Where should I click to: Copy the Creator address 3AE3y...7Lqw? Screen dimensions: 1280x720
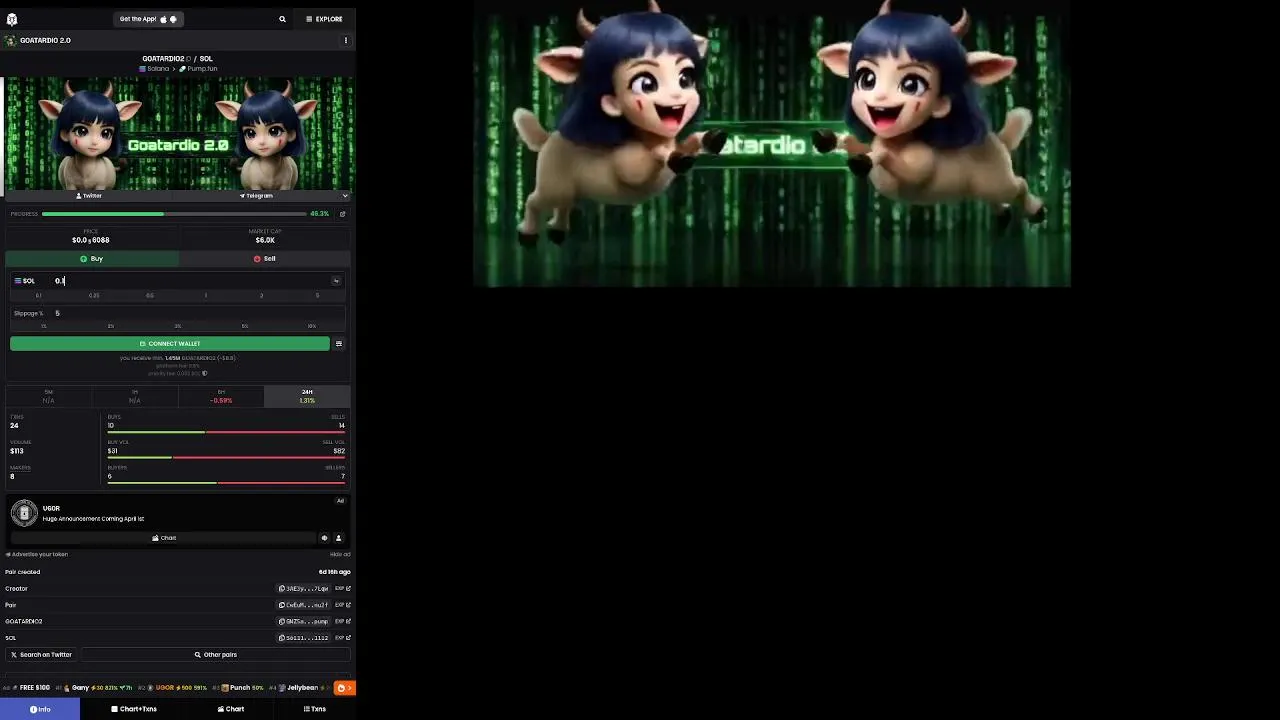point(304,589)
